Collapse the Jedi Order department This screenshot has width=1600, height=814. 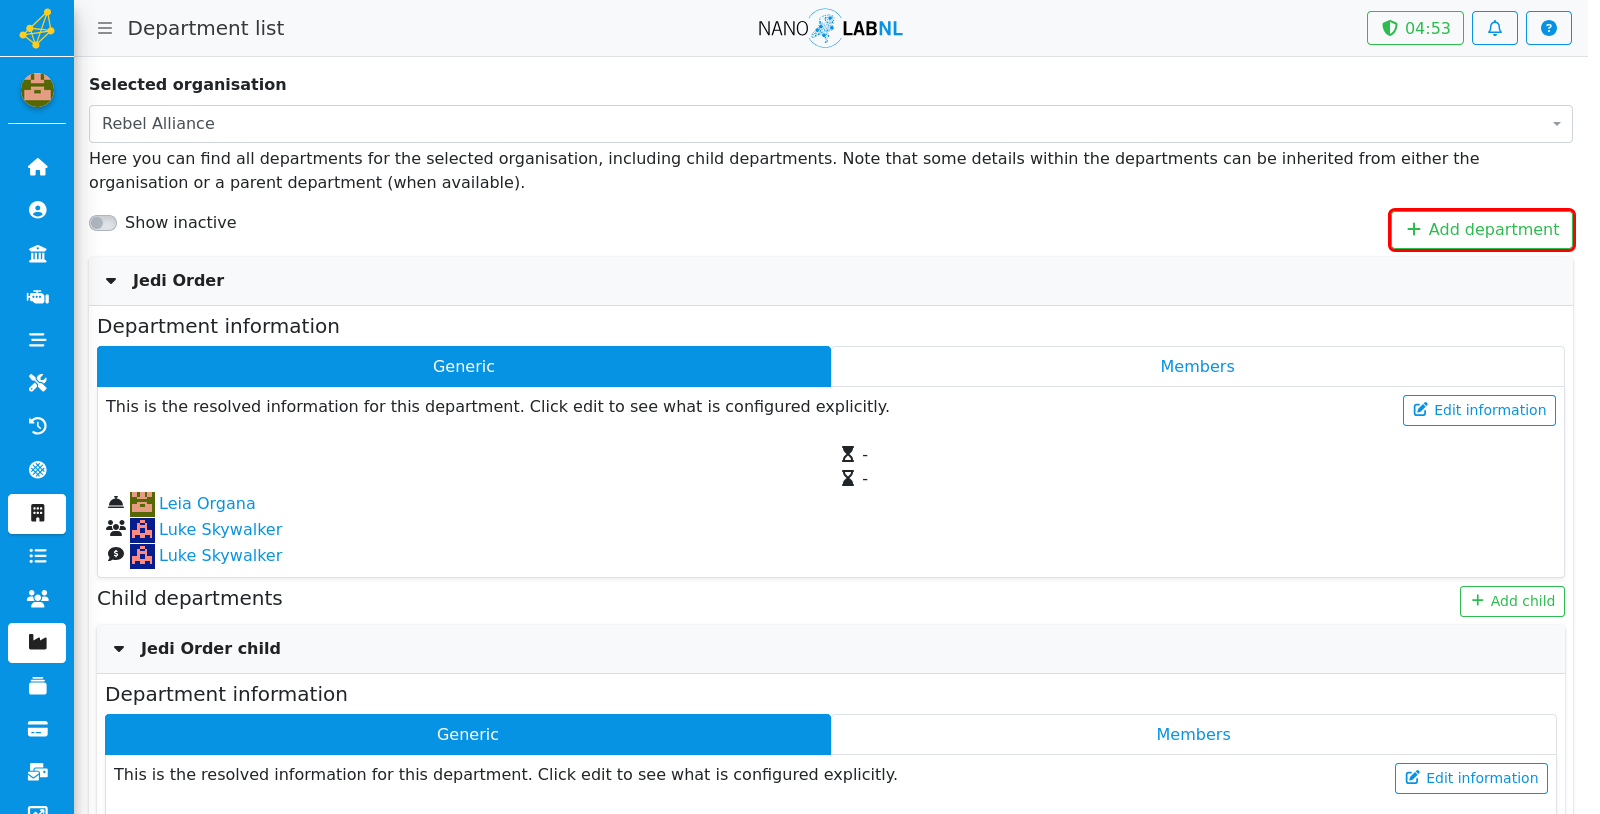pos(111,281)
